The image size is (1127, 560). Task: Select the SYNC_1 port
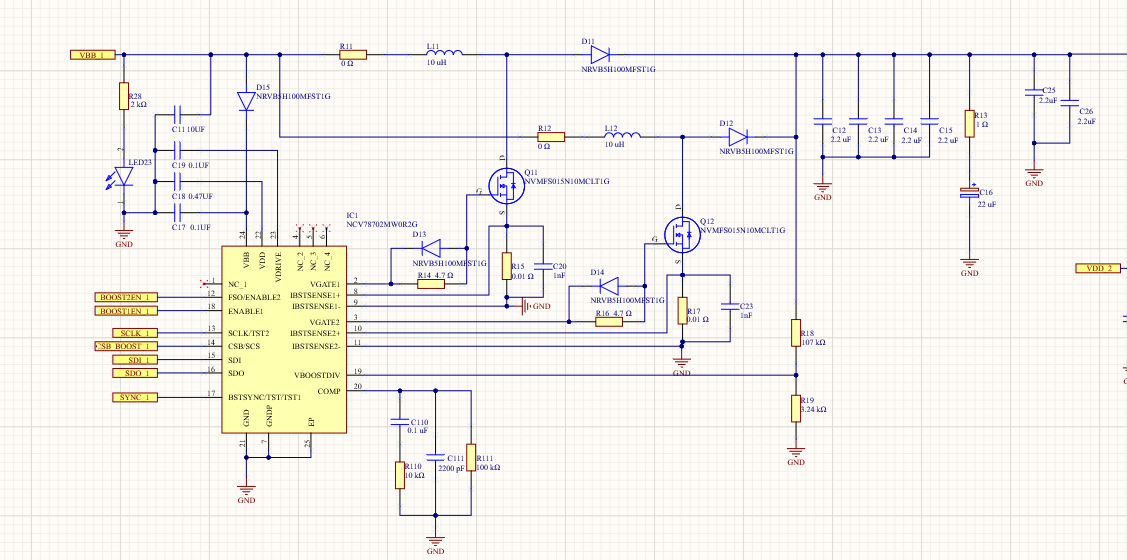tap(134, 397)
